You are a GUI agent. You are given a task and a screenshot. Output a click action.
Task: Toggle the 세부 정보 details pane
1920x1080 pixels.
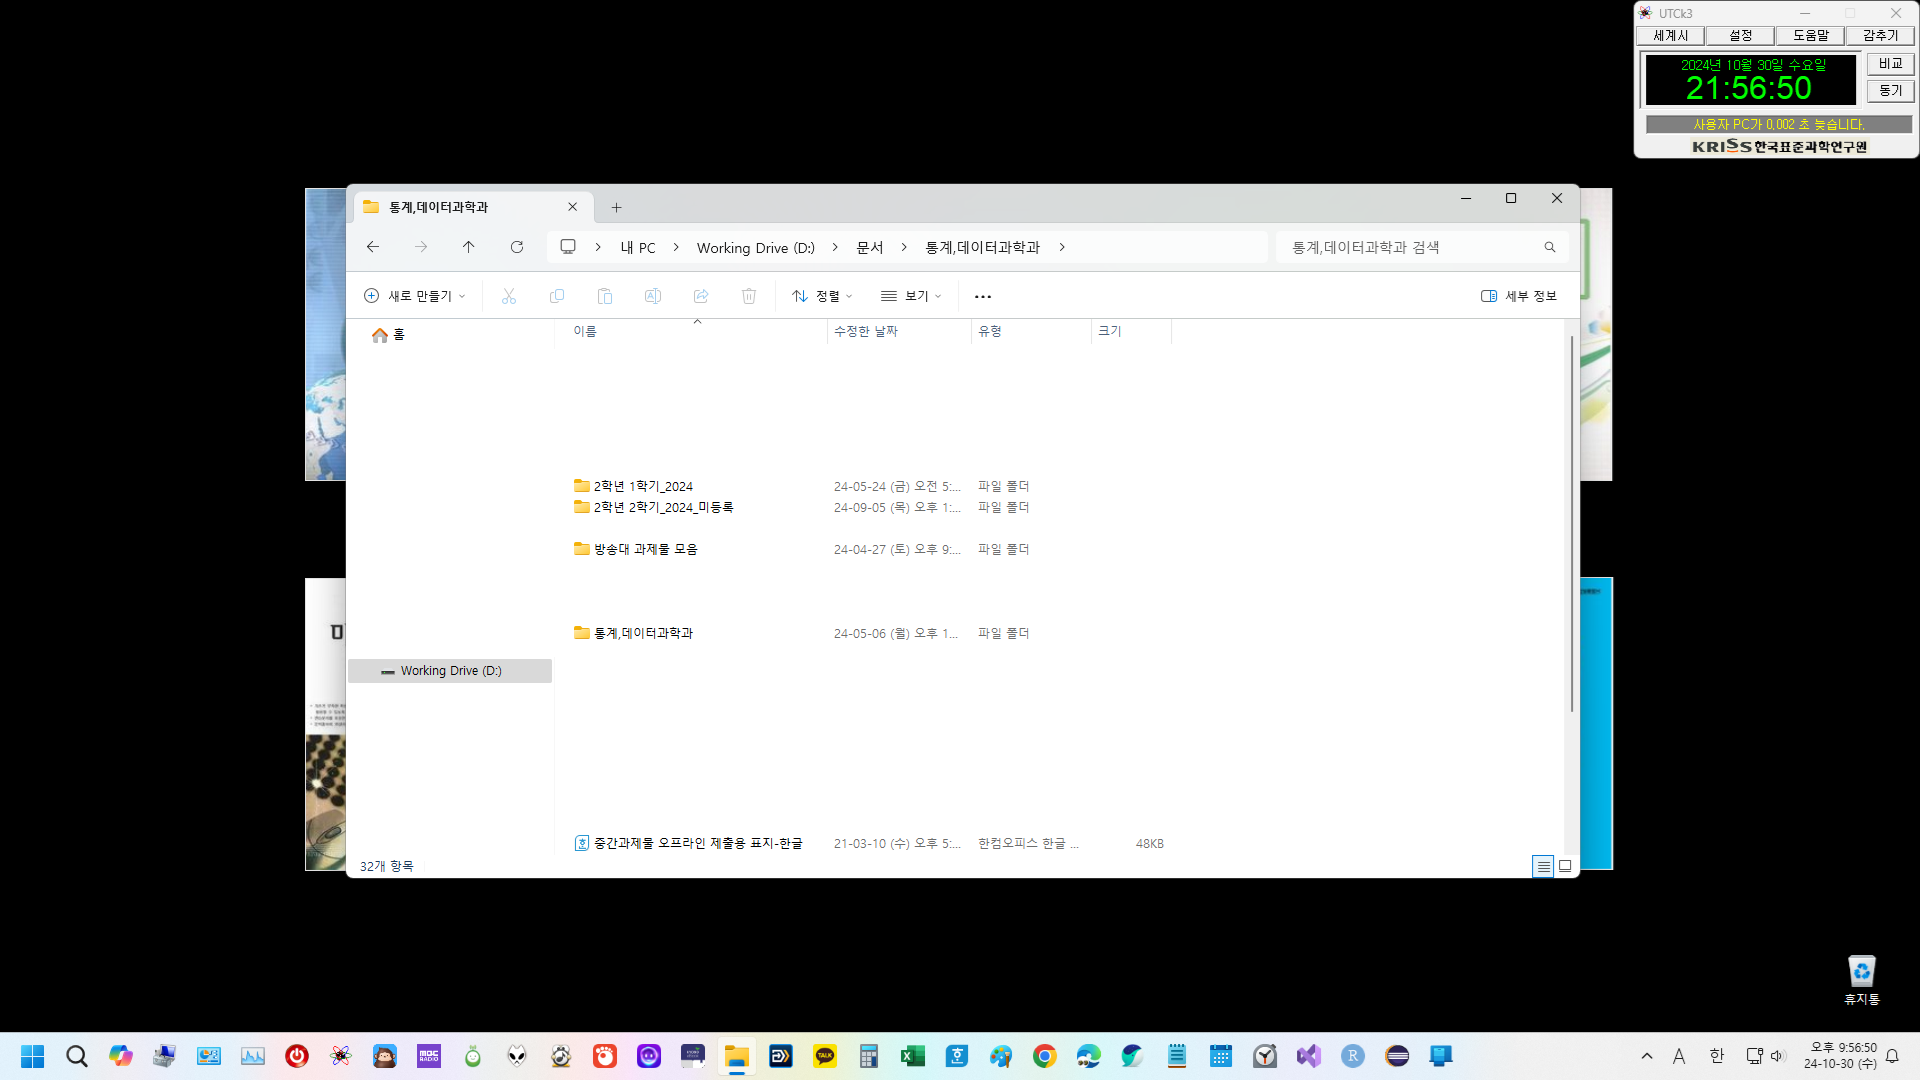click(1518, 296)
